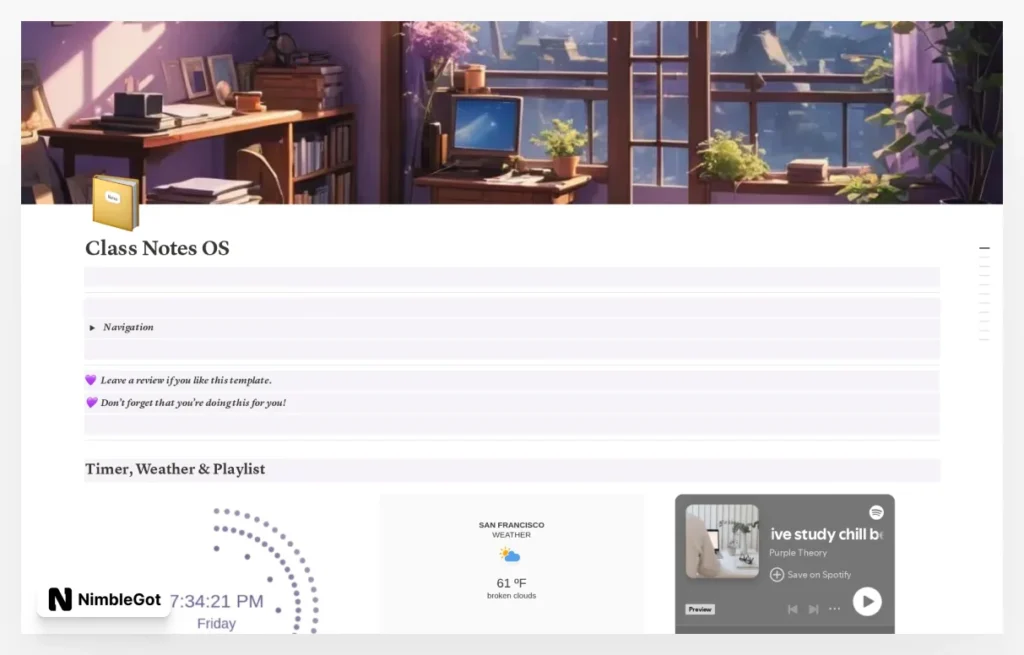Open the 'Leave a review' callout line

[x=186, y=381]
